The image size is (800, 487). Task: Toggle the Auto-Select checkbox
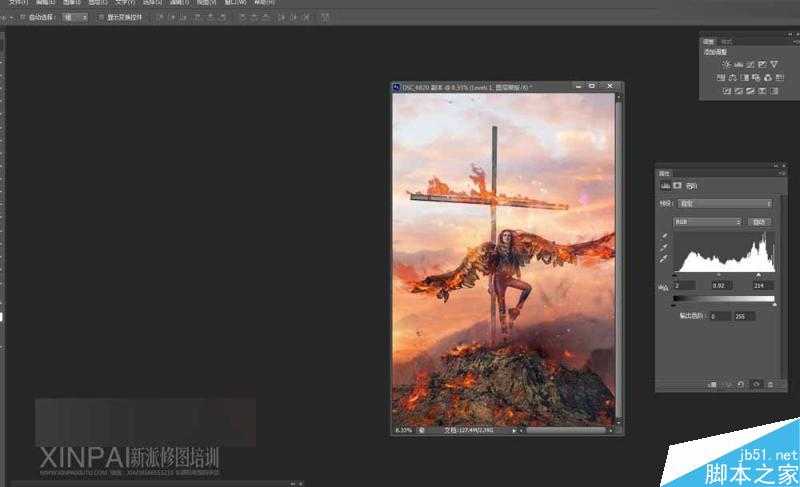(22, 17)
